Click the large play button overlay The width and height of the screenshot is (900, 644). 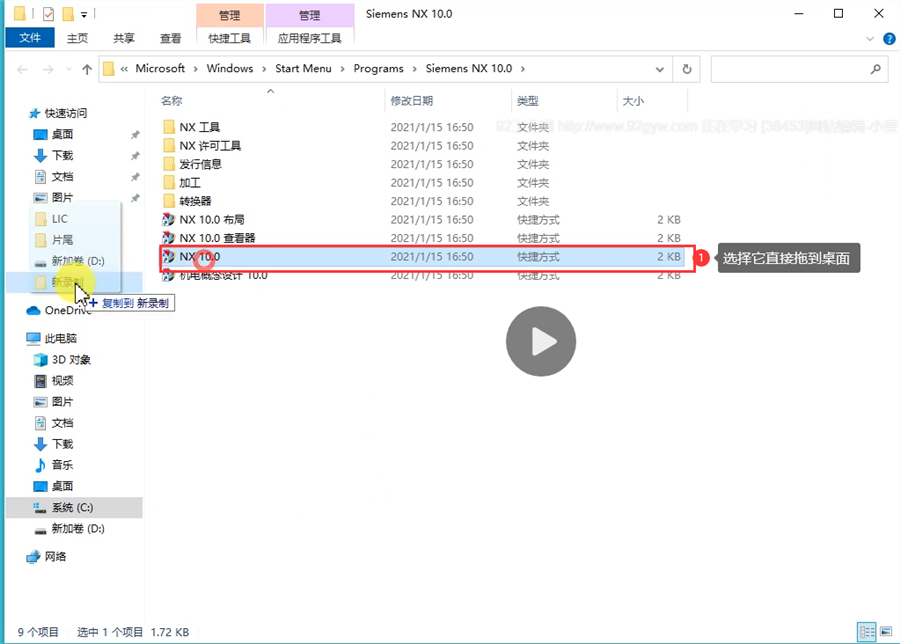(541, 342)
